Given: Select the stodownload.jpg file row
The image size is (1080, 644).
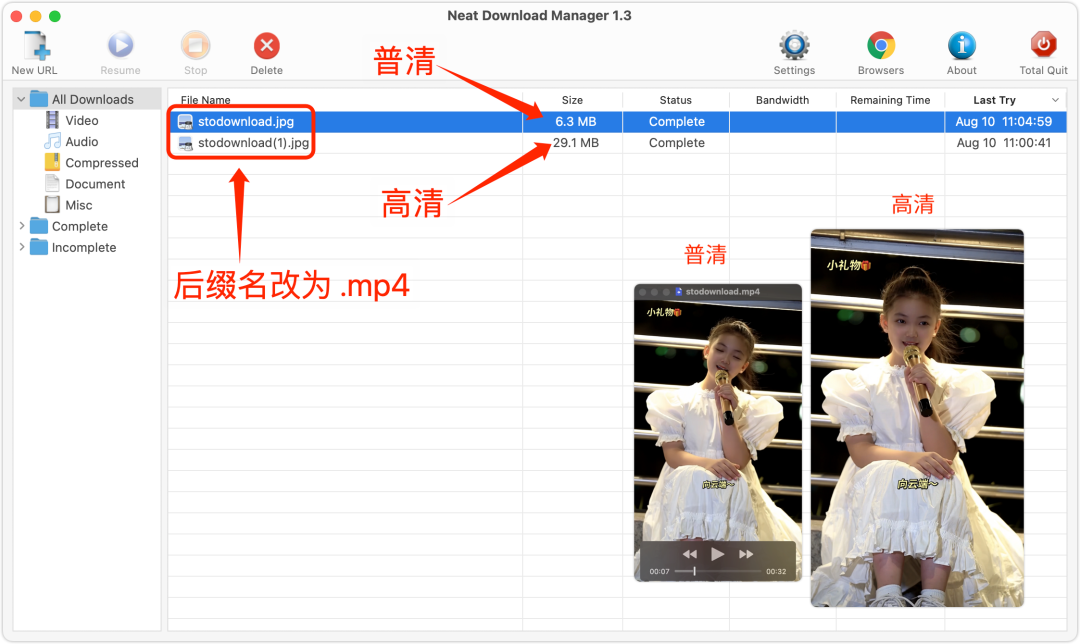Looking at the screenshot, I should pyautogui.click(x=618, y=122).
